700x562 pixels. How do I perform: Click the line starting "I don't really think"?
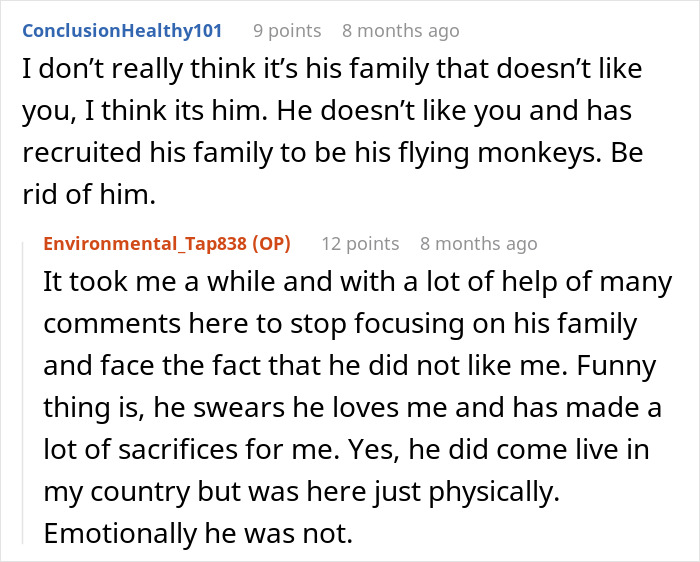point(332,69)
